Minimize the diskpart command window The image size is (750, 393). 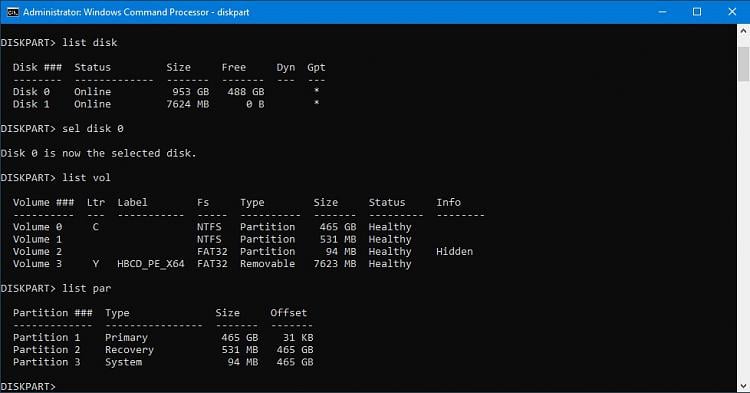coord(662,12)
